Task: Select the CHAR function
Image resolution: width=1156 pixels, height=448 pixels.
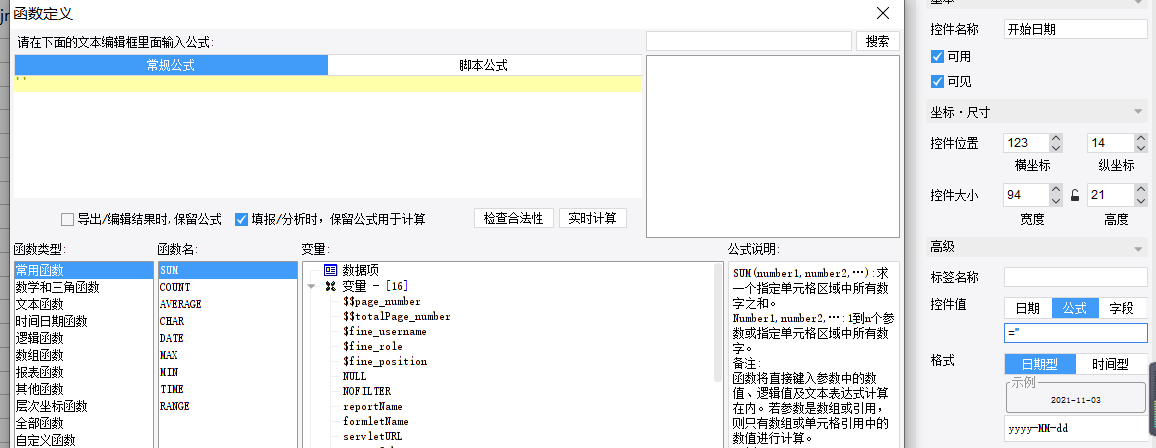Action: click(x=228, y=321)
